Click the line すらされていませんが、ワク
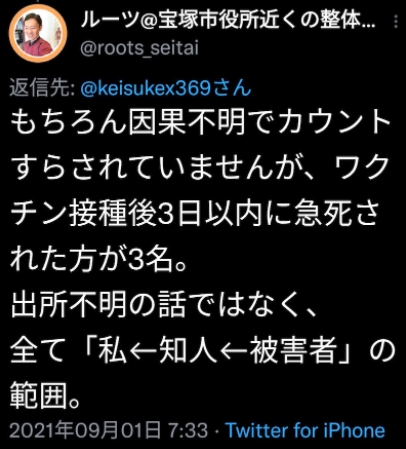This screenshot has height=449, width=406. point(200,168)
